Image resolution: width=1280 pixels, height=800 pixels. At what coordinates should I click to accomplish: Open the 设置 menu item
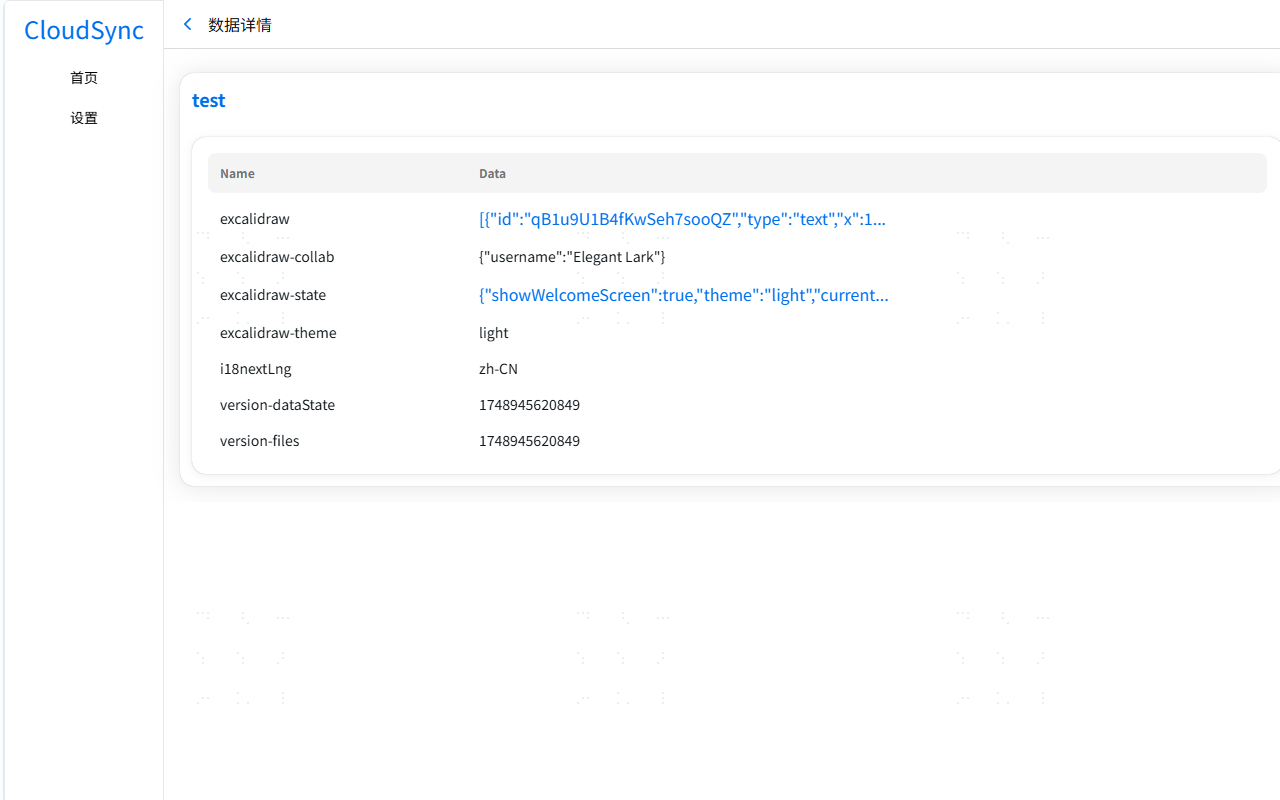click(x=84, y=118)
